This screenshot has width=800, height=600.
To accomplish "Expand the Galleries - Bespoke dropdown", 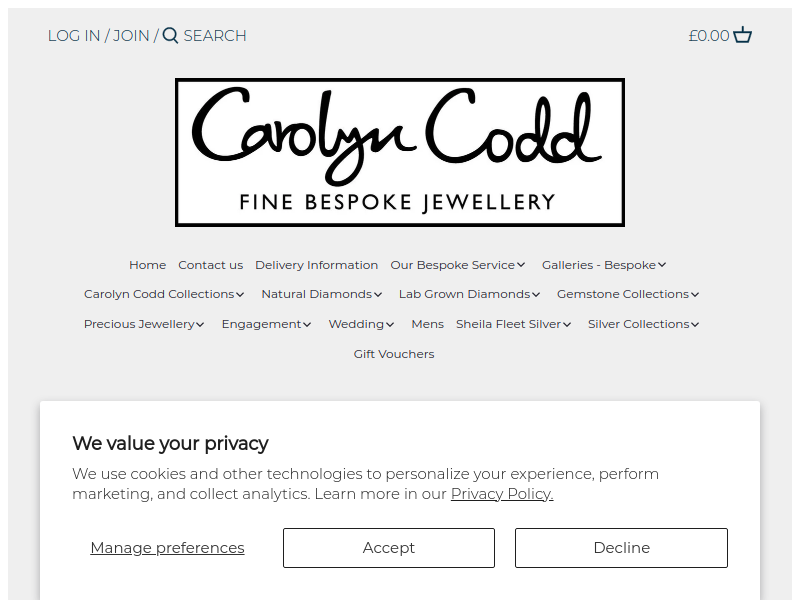I will (x=604, y=265).
